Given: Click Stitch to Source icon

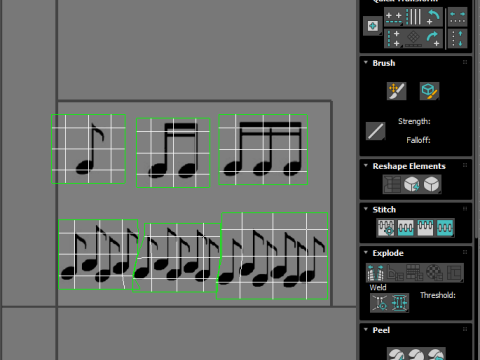Looking at the screenshot, I should pos(425,228).
